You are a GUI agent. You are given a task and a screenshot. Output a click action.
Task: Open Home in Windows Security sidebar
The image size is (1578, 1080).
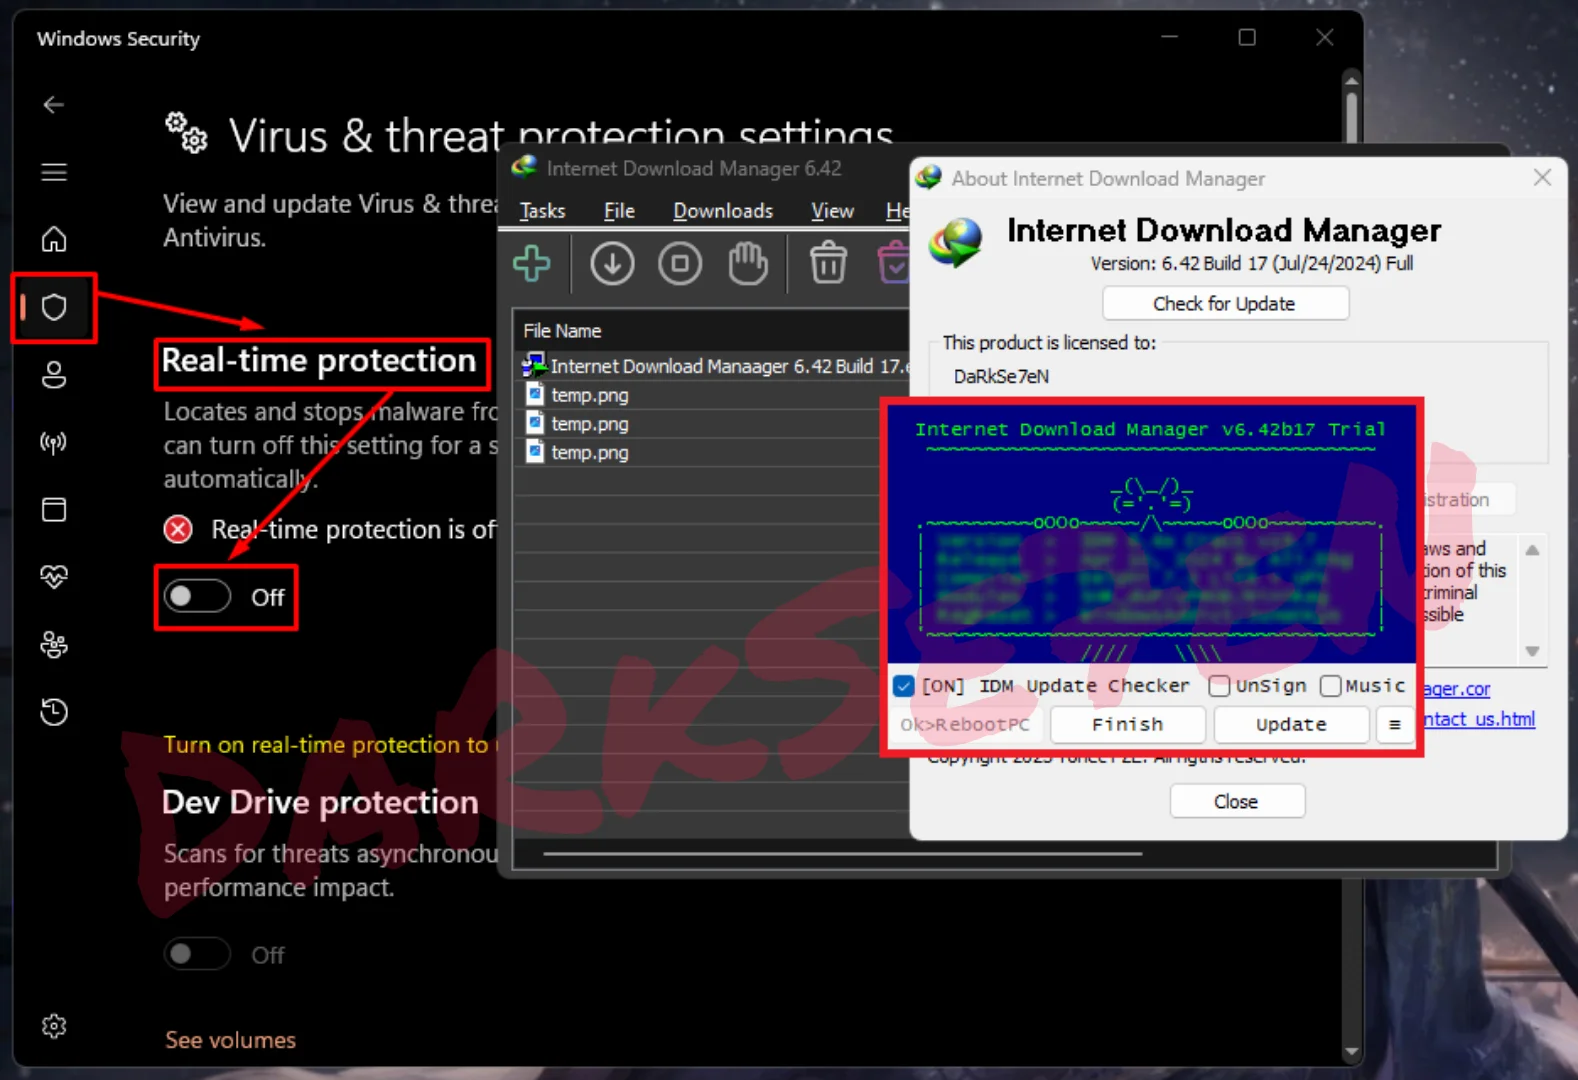(x=54, y=239)
